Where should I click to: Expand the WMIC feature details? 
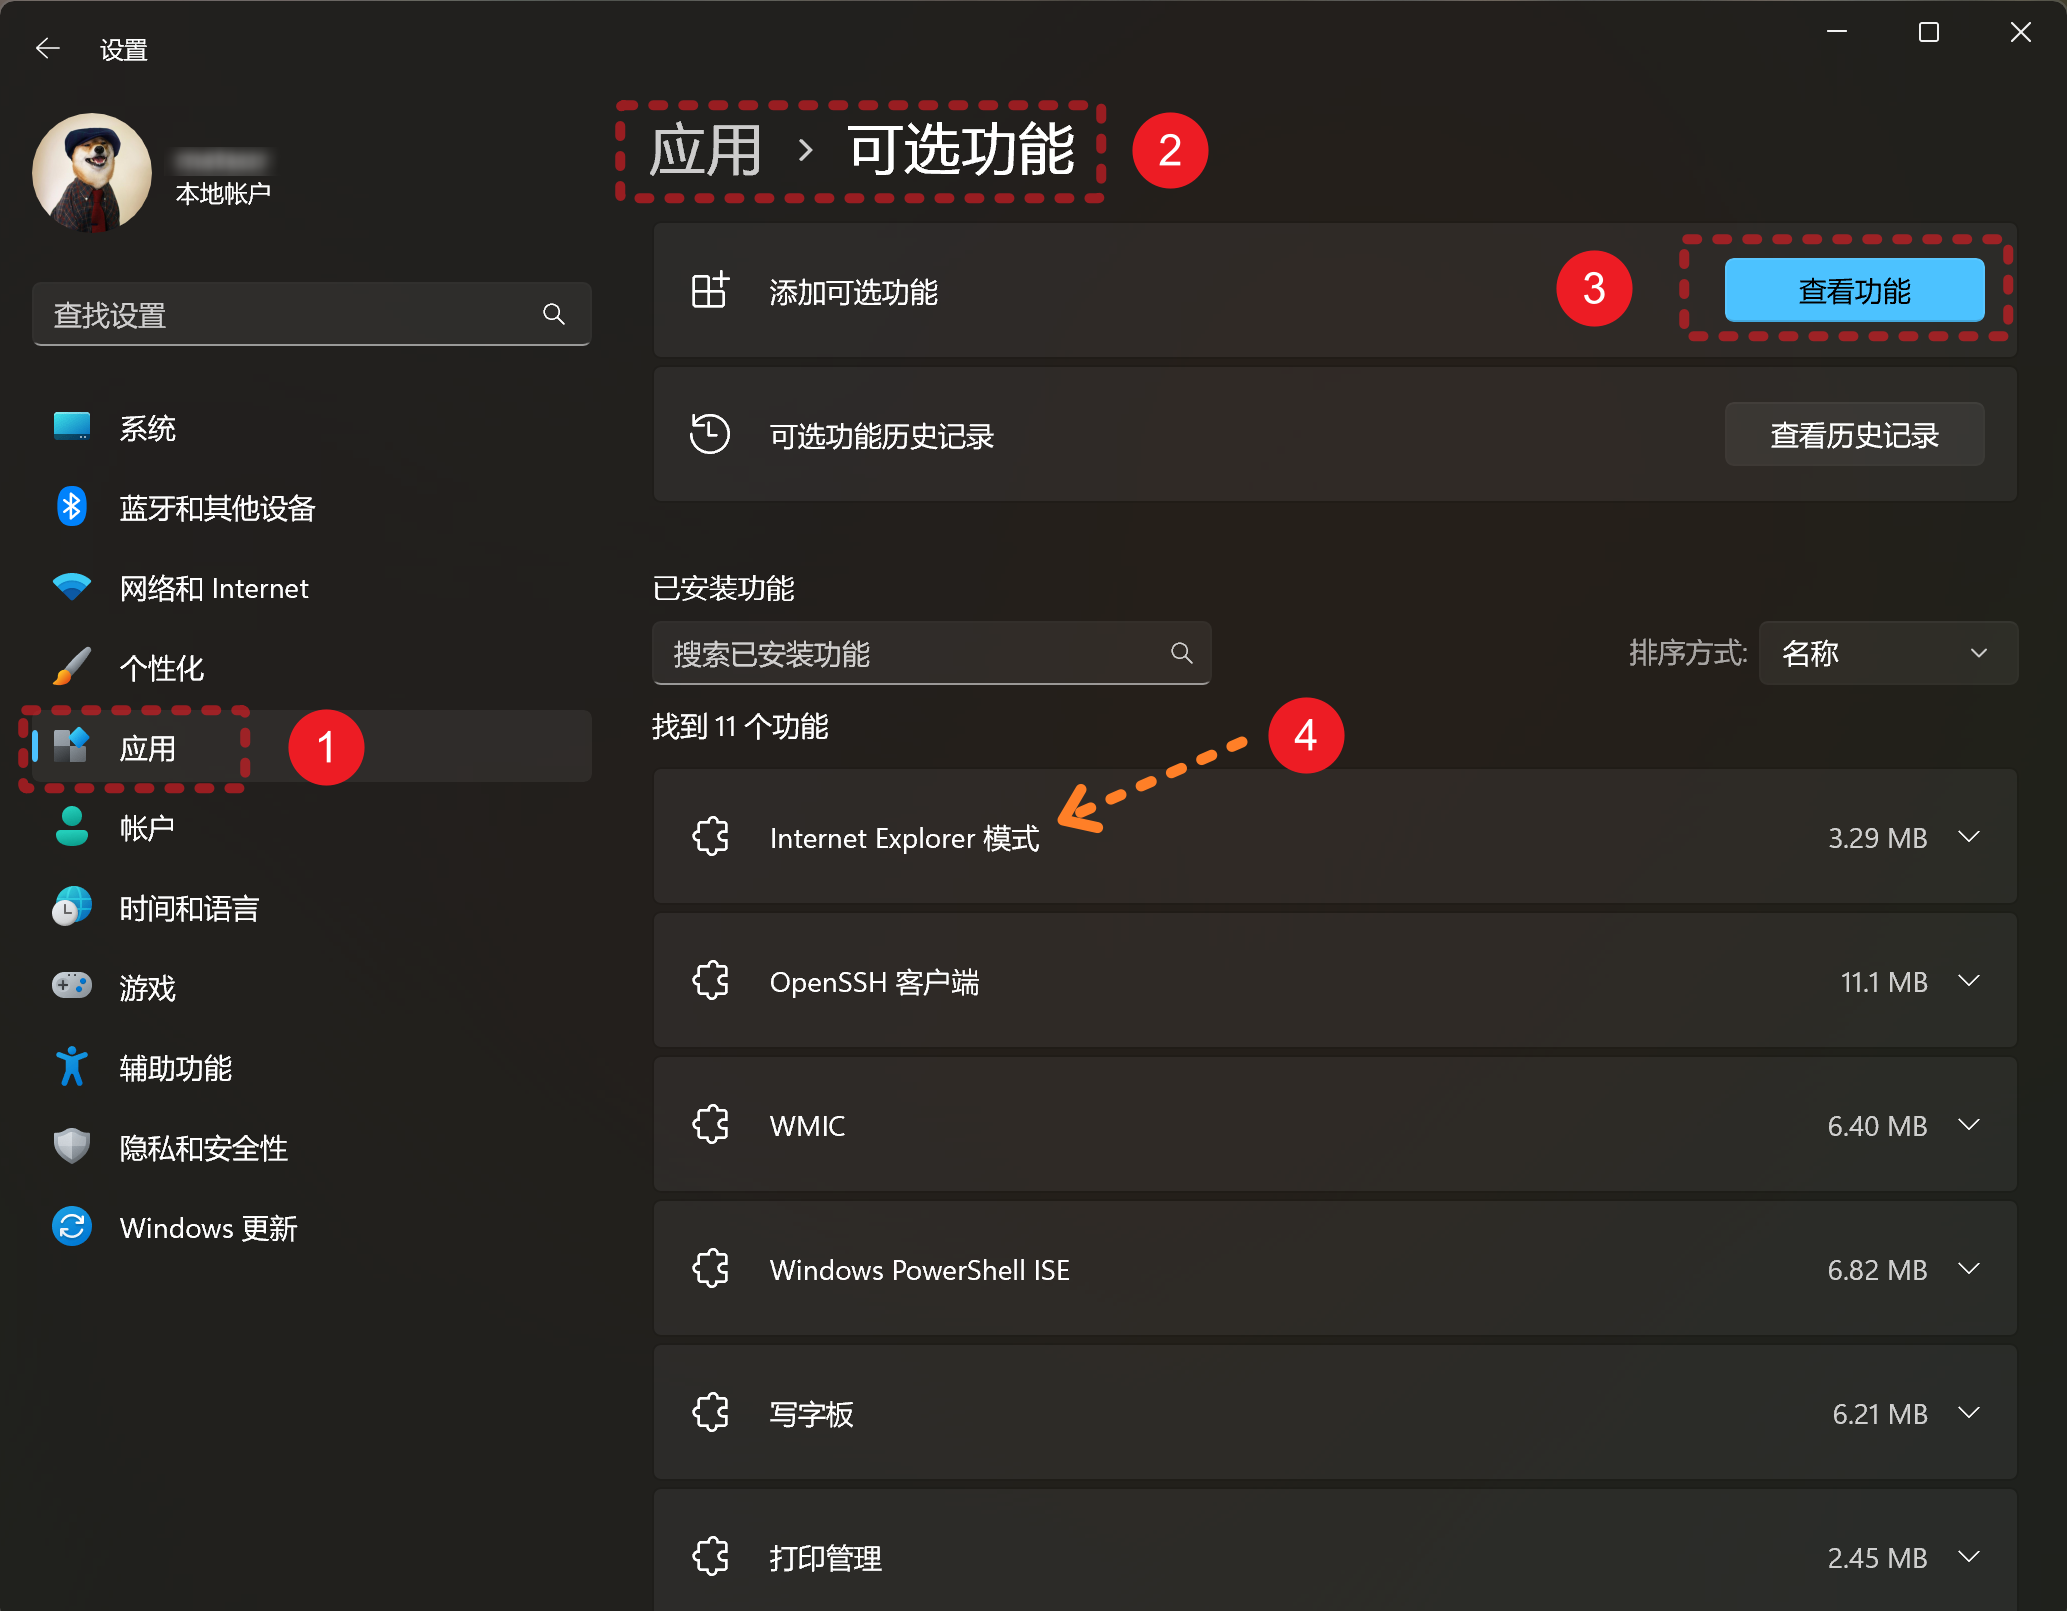click(x=1968, y=1125)
